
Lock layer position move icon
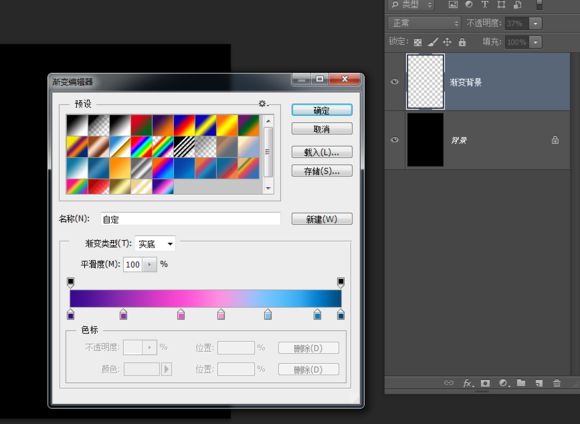point(447,42)
